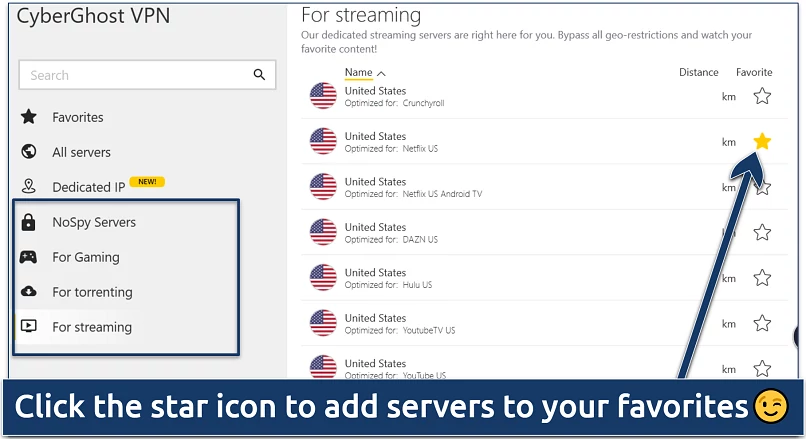
Task: Sort by the Distance column header
Action: click(x=699, y=72)
